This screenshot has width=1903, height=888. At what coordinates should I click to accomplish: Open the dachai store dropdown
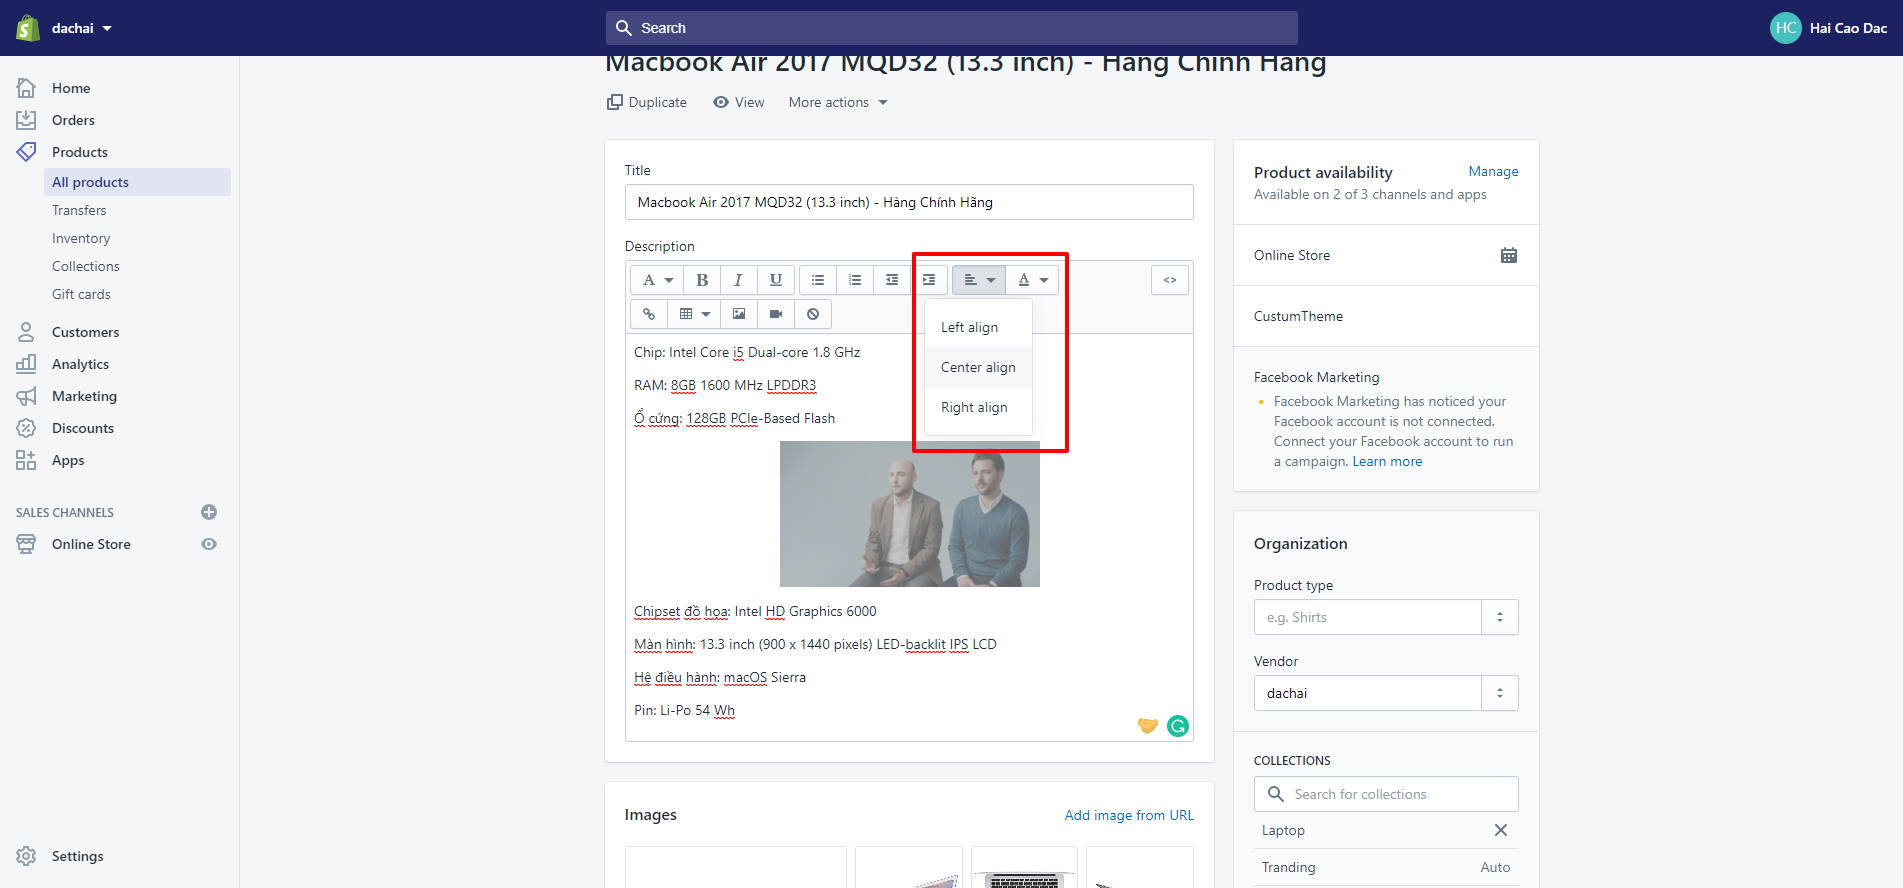point(82,28)
